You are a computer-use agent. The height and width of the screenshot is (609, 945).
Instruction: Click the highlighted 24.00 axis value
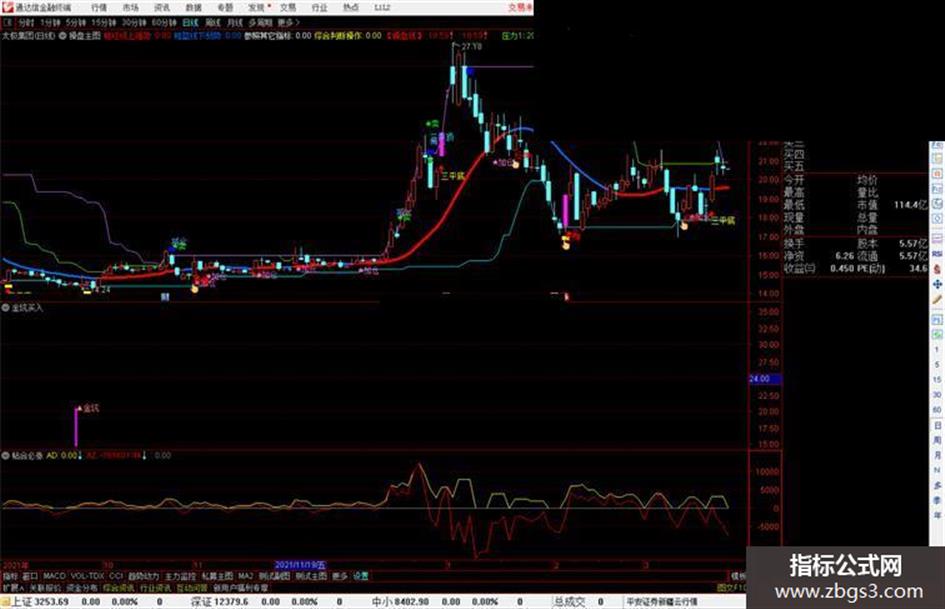point(764,379)
